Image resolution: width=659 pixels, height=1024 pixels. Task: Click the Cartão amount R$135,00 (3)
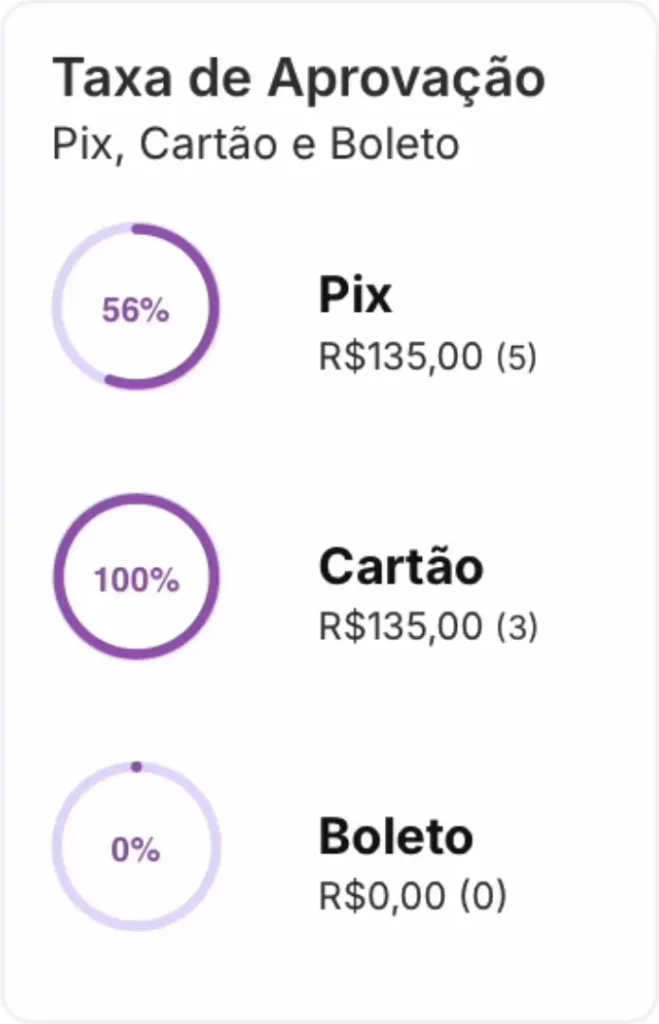click(x=428, y=626)
